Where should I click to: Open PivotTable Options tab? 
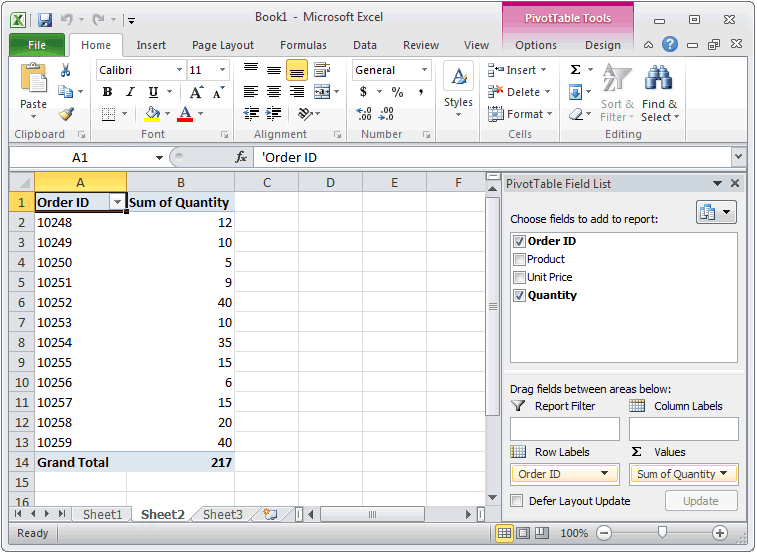coord(536,45)
